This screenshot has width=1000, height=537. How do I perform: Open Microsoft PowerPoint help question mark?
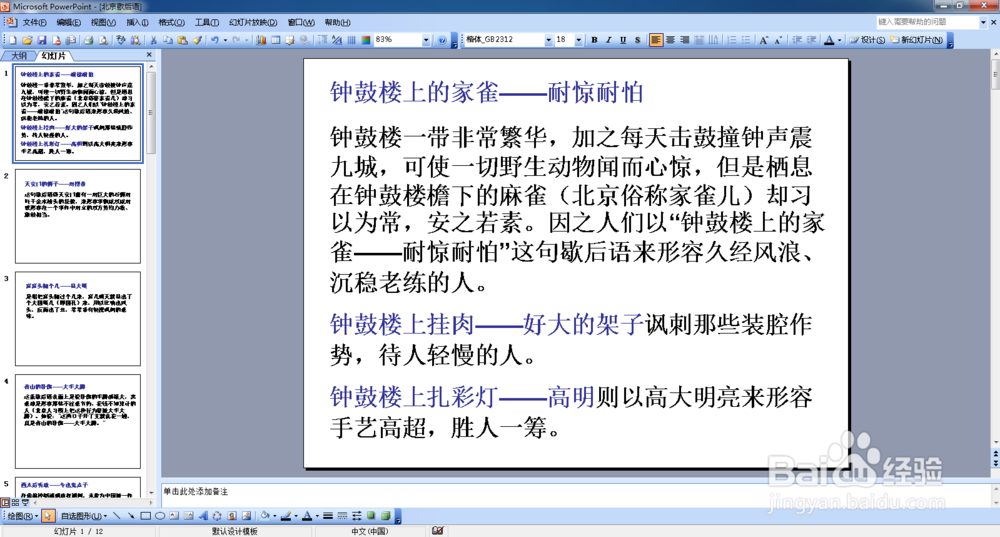pyautogui.click(x=442, y=40)
